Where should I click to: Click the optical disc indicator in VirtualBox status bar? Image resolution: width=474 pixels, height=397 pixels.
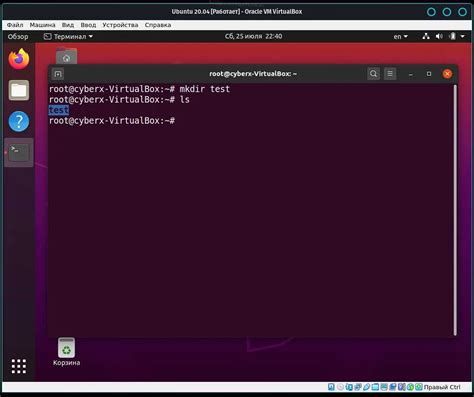340,387
